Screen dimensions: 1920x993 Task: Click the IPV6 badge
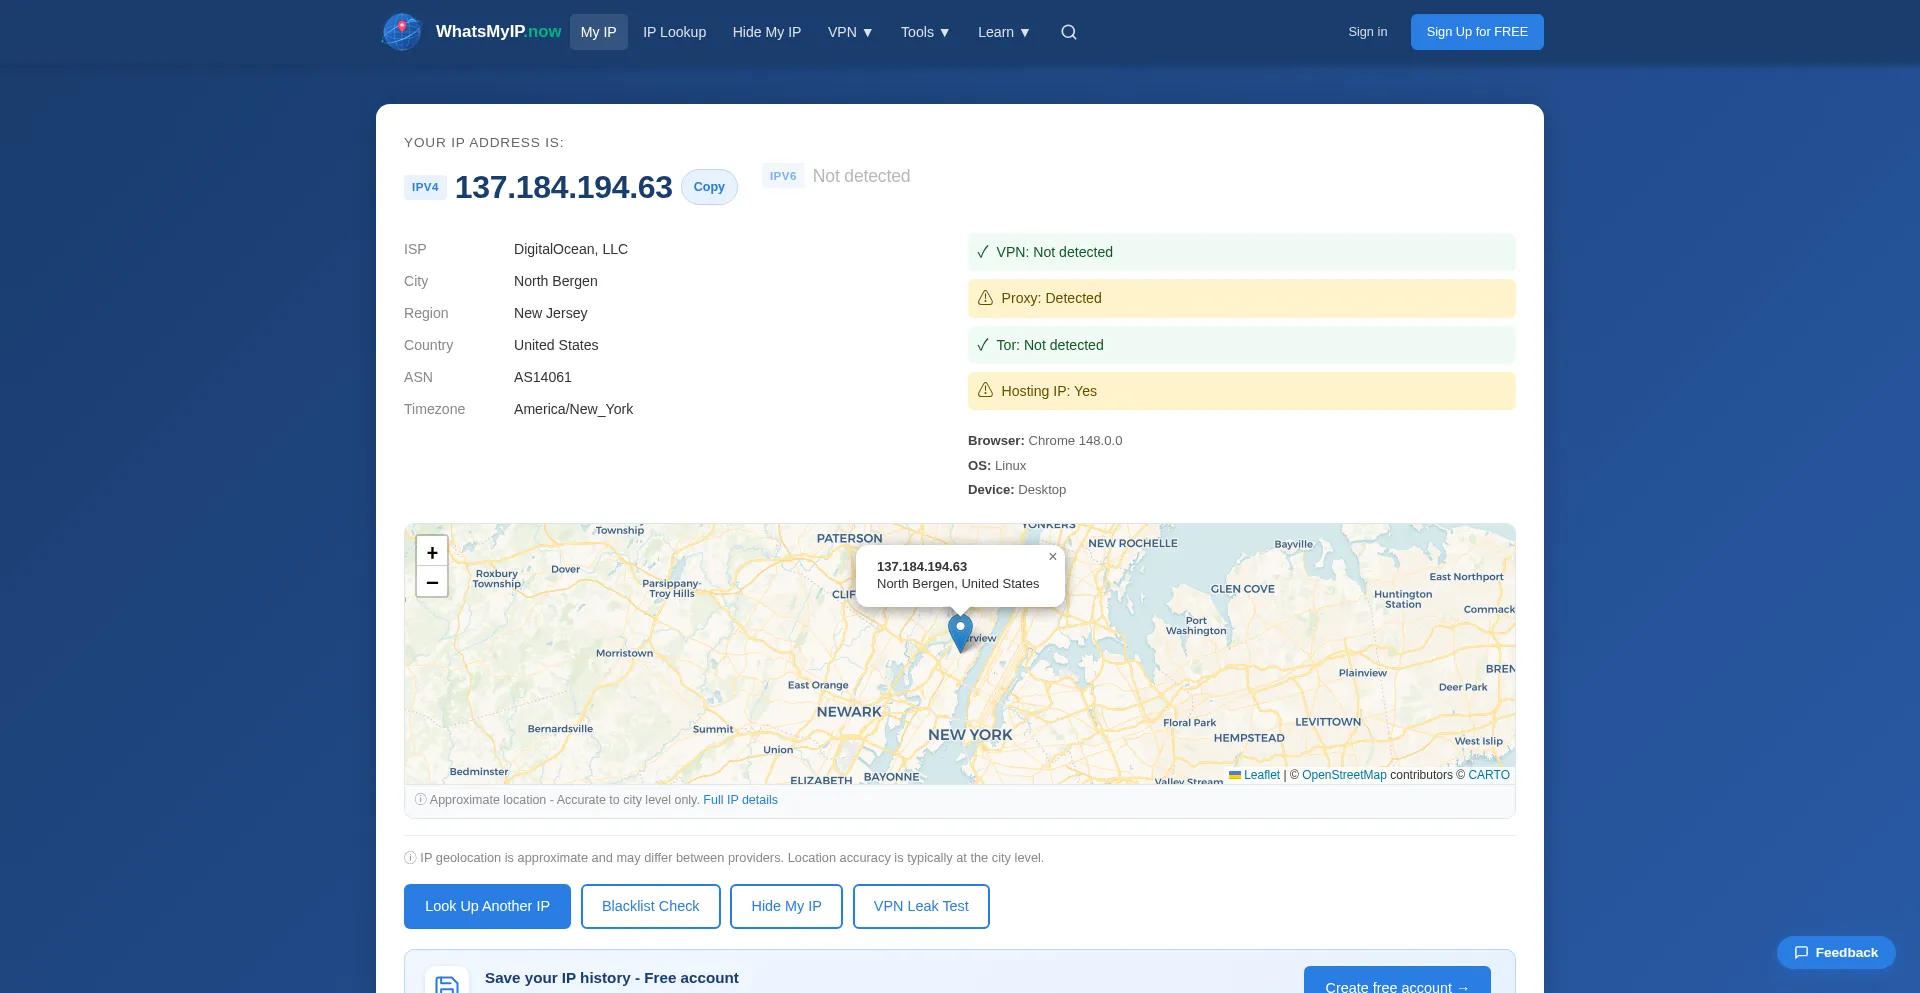pyautogui.click(x=783, y=176)
